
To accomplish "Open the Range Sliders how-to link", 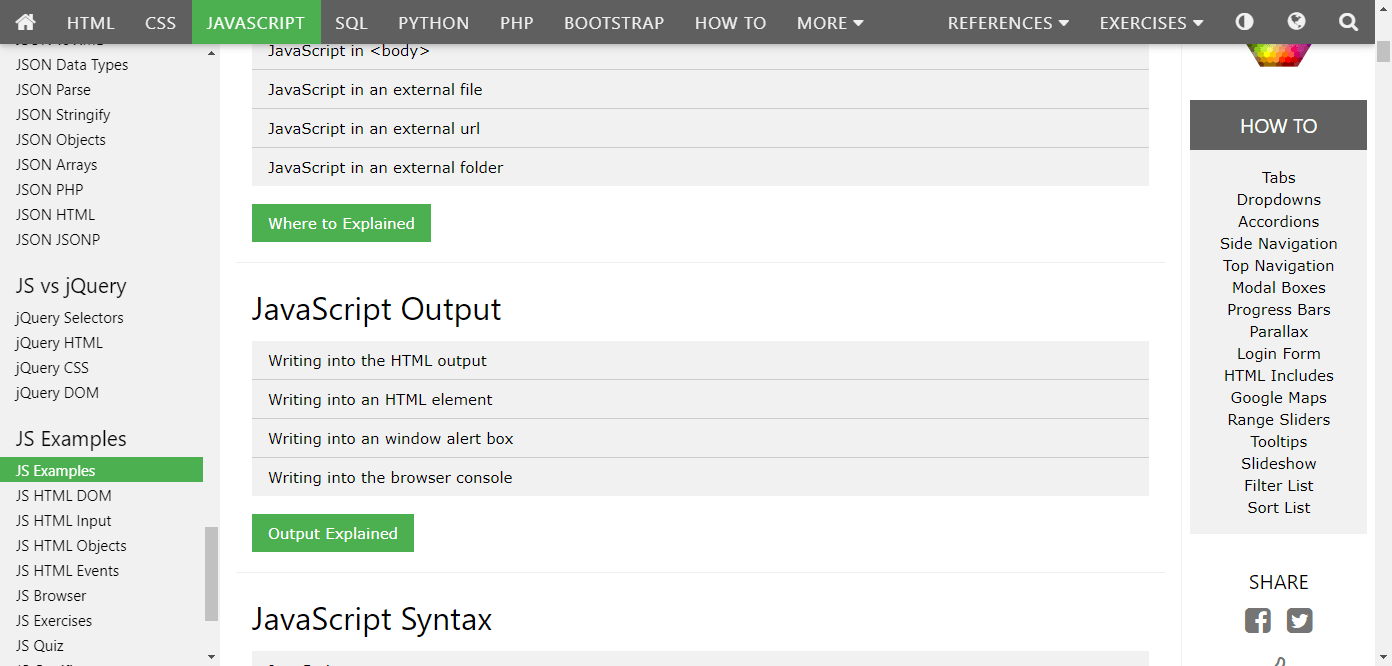I will (x=1278, y=419).
